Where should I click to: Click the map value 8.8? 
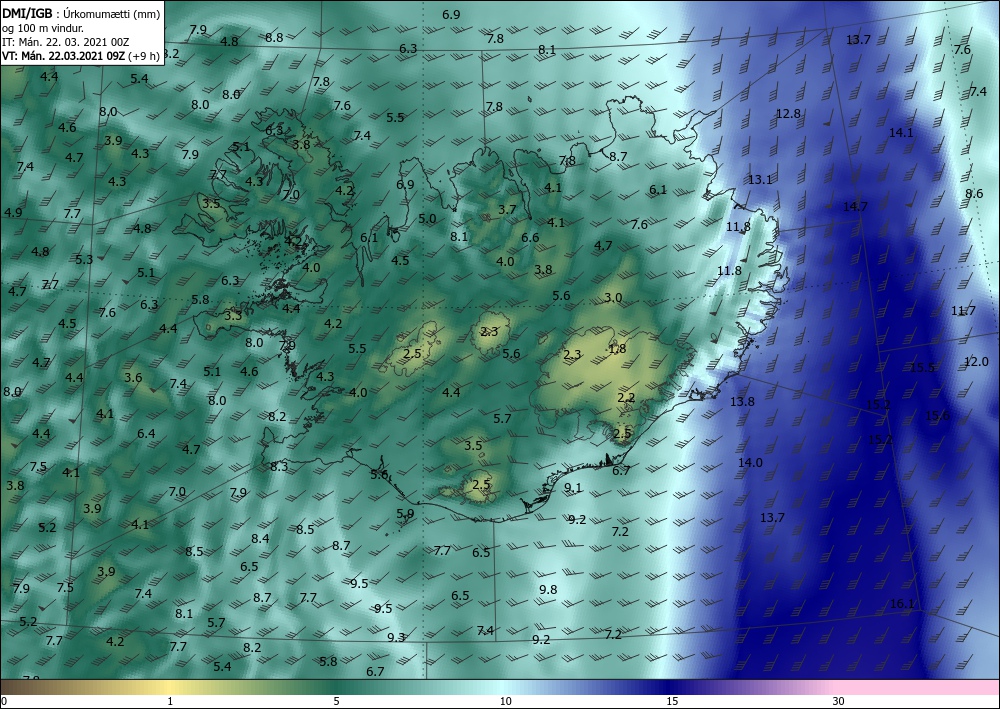pos(274,38)
